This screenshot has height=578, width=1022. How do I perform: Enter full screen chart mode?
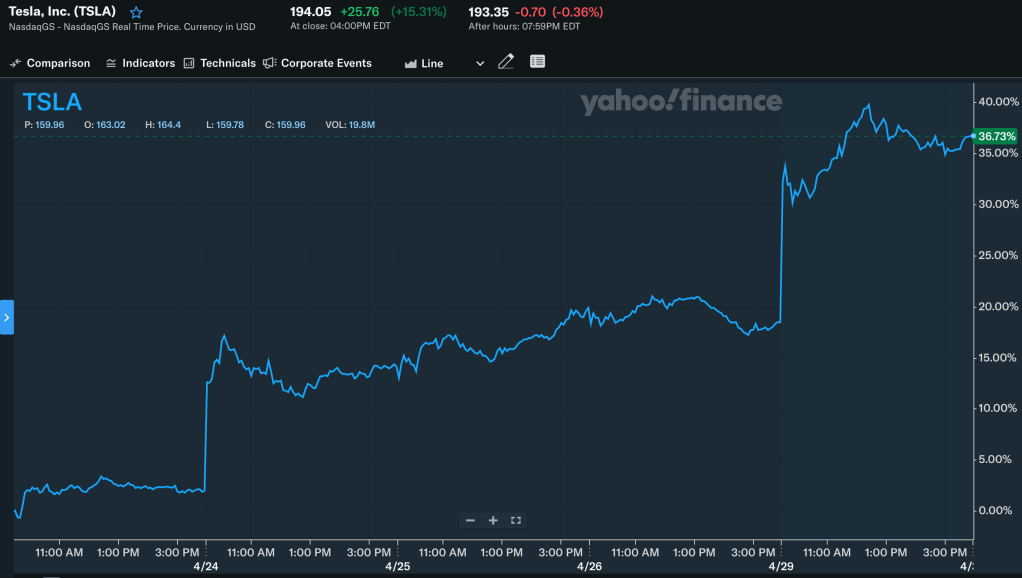(x=516, y=520)
